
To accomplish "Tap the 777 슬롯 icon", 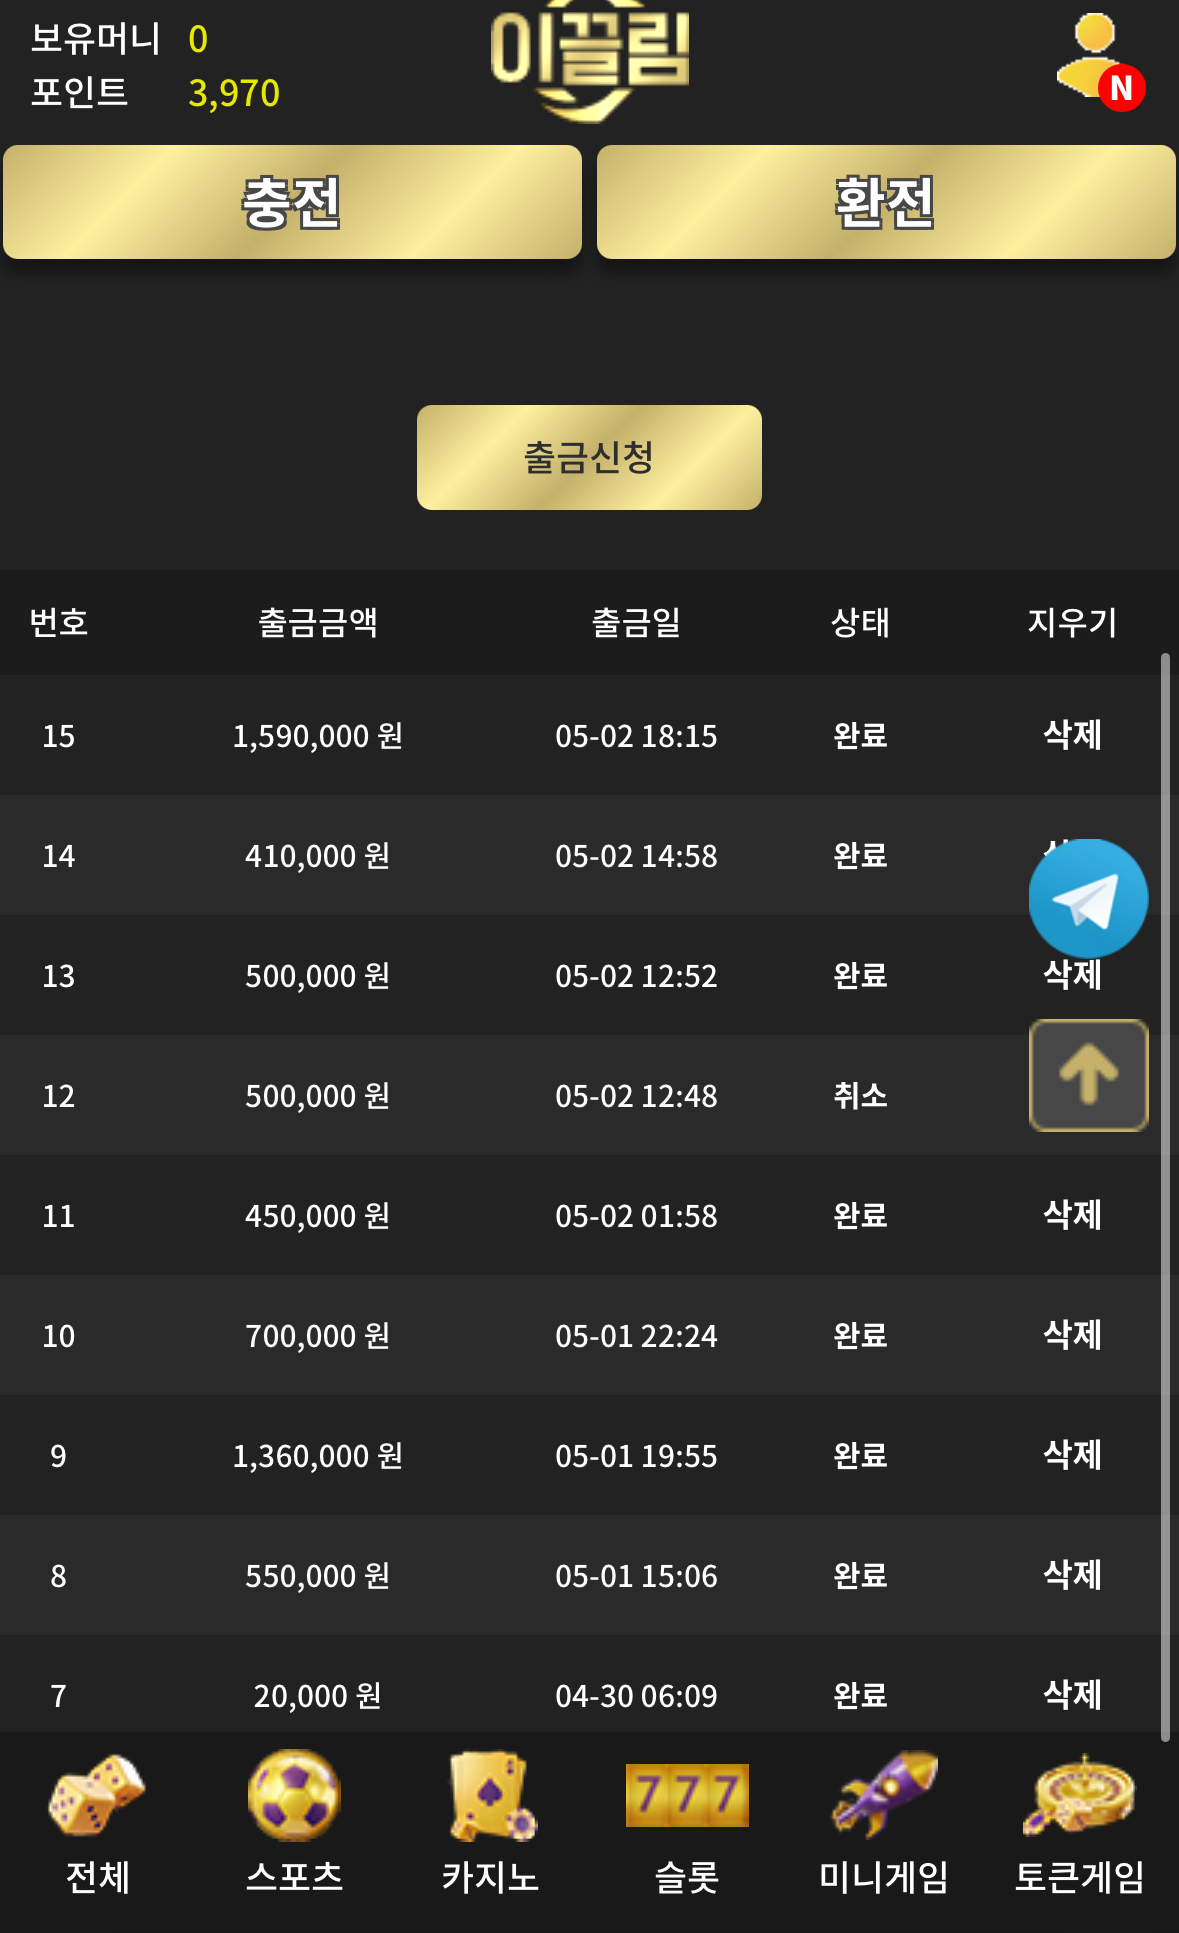I will pyautogui.click(x=687, y=1795).
